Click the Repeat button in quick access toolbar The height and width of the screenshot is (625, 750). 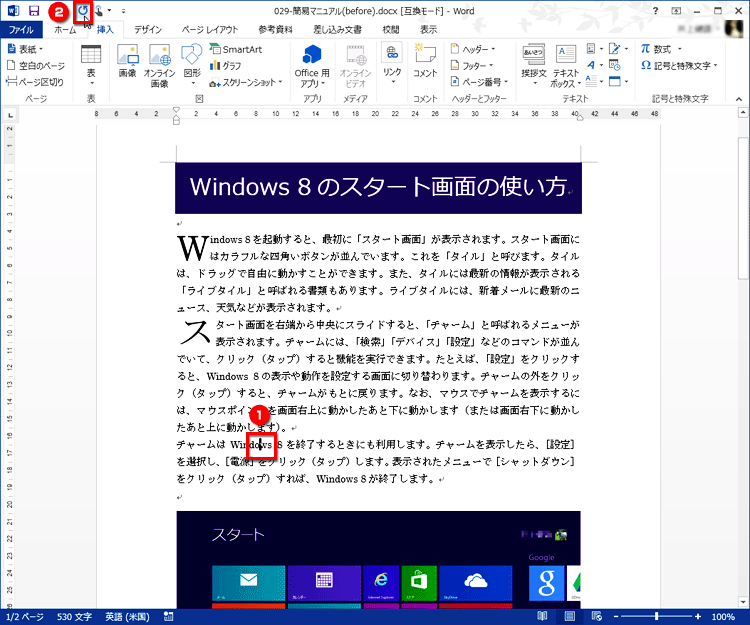tap(83, 11)
